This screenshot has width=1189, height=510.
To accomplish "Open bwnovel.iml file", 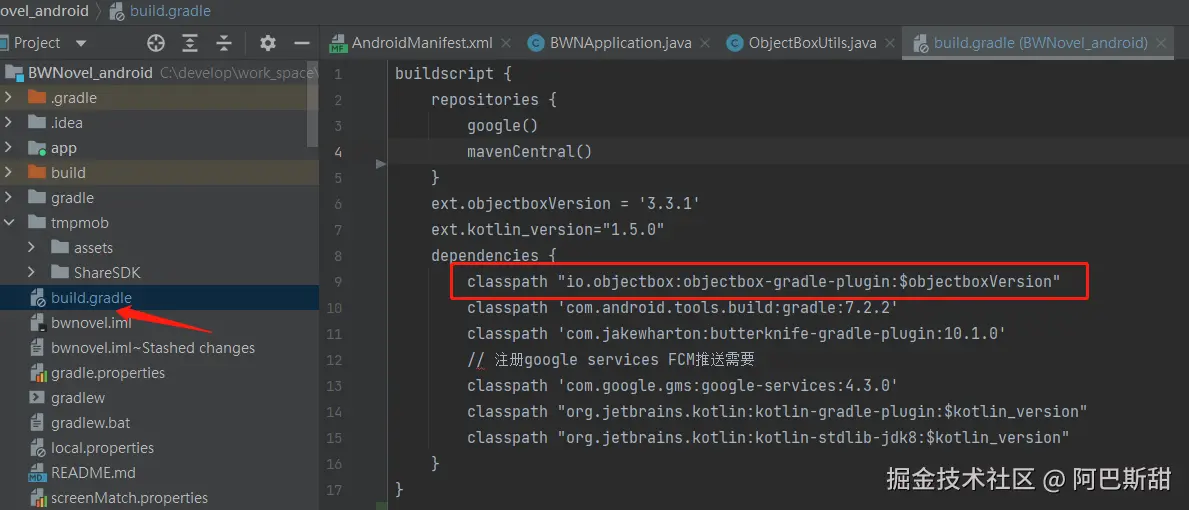I will [x=91, y=323].
